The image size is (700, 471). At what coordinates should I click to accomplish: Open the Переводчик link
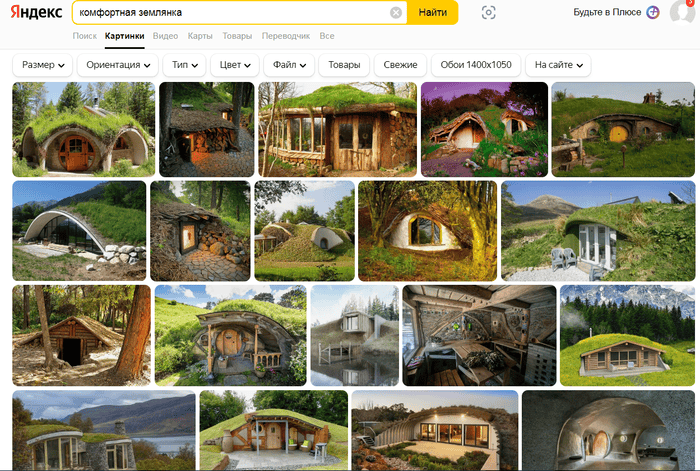point(286,36)
